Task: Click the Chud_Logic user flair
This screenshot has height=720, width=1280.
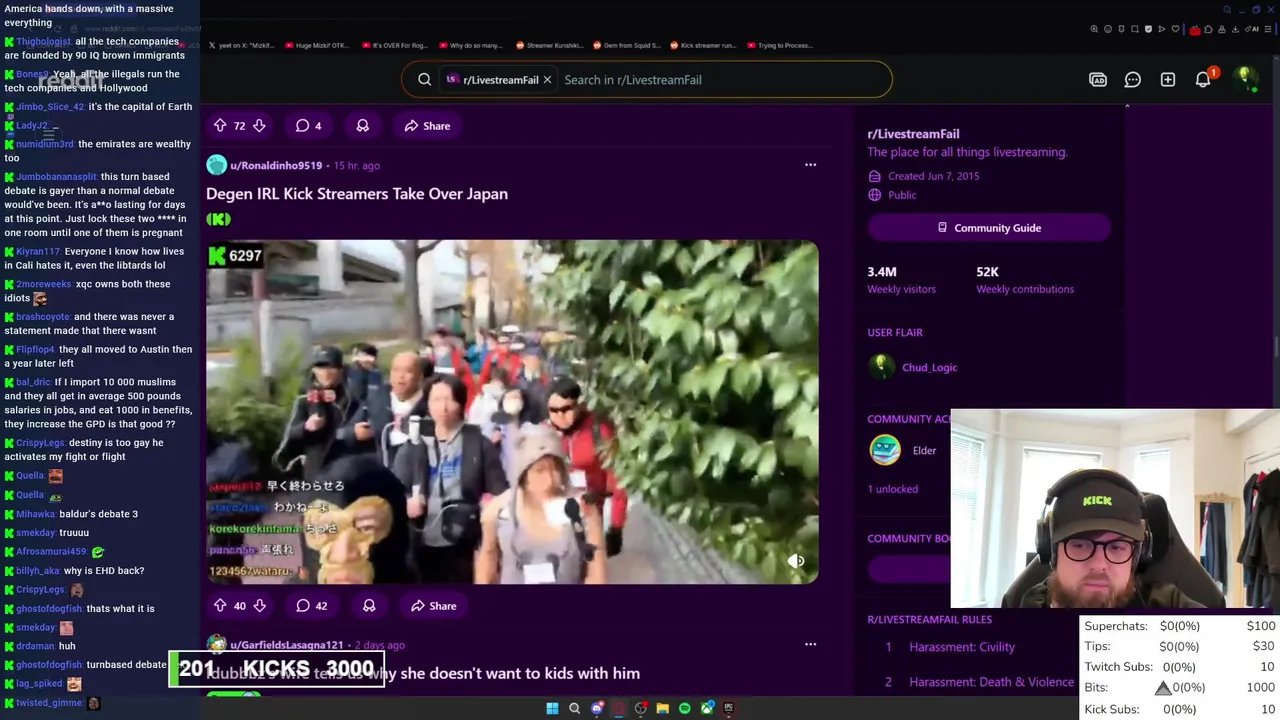Action: (929, 367)
